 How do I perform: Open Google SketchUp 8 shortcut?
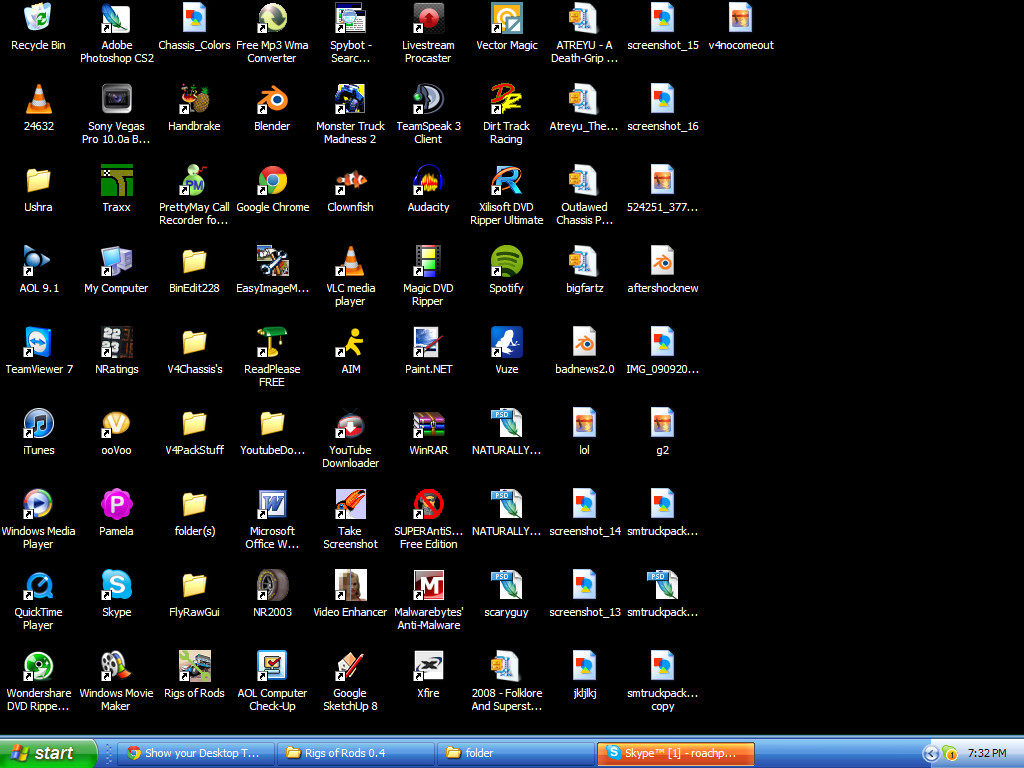pyautogui.click(x=351, y=666)
